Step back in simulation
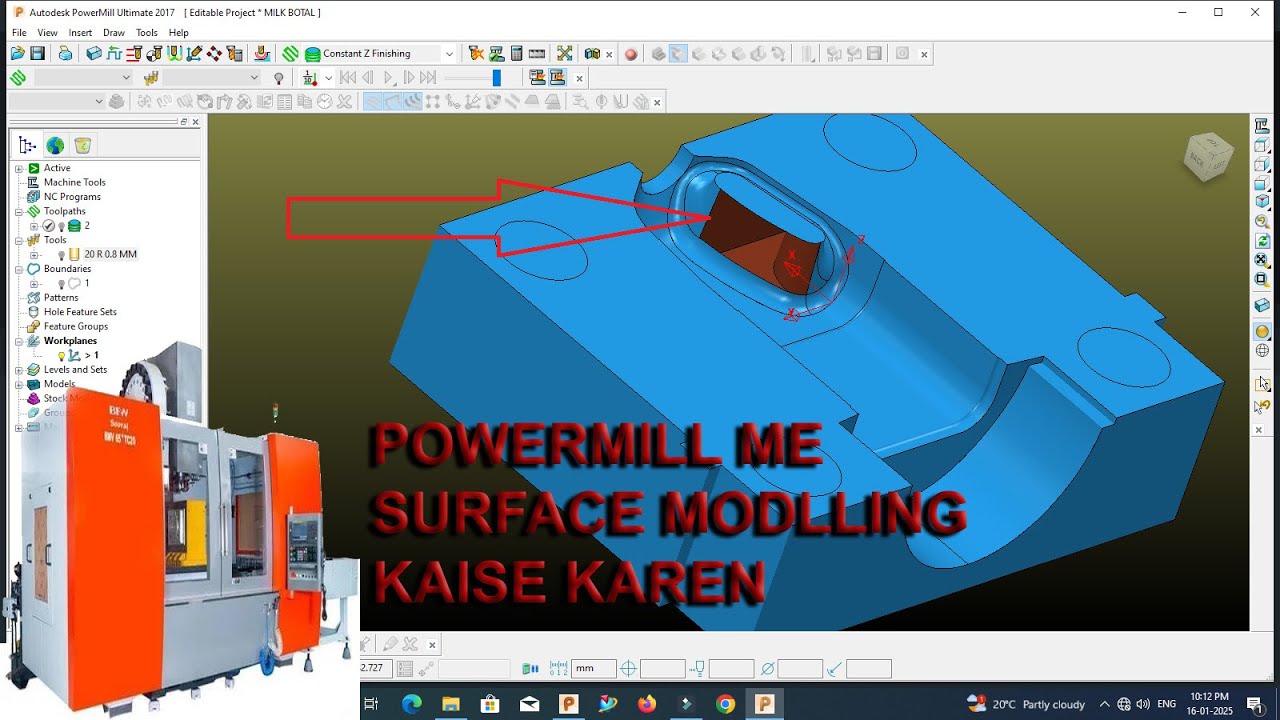This screenshot has height=720, width=1280. pyautogui.click(x=368, y=78)
